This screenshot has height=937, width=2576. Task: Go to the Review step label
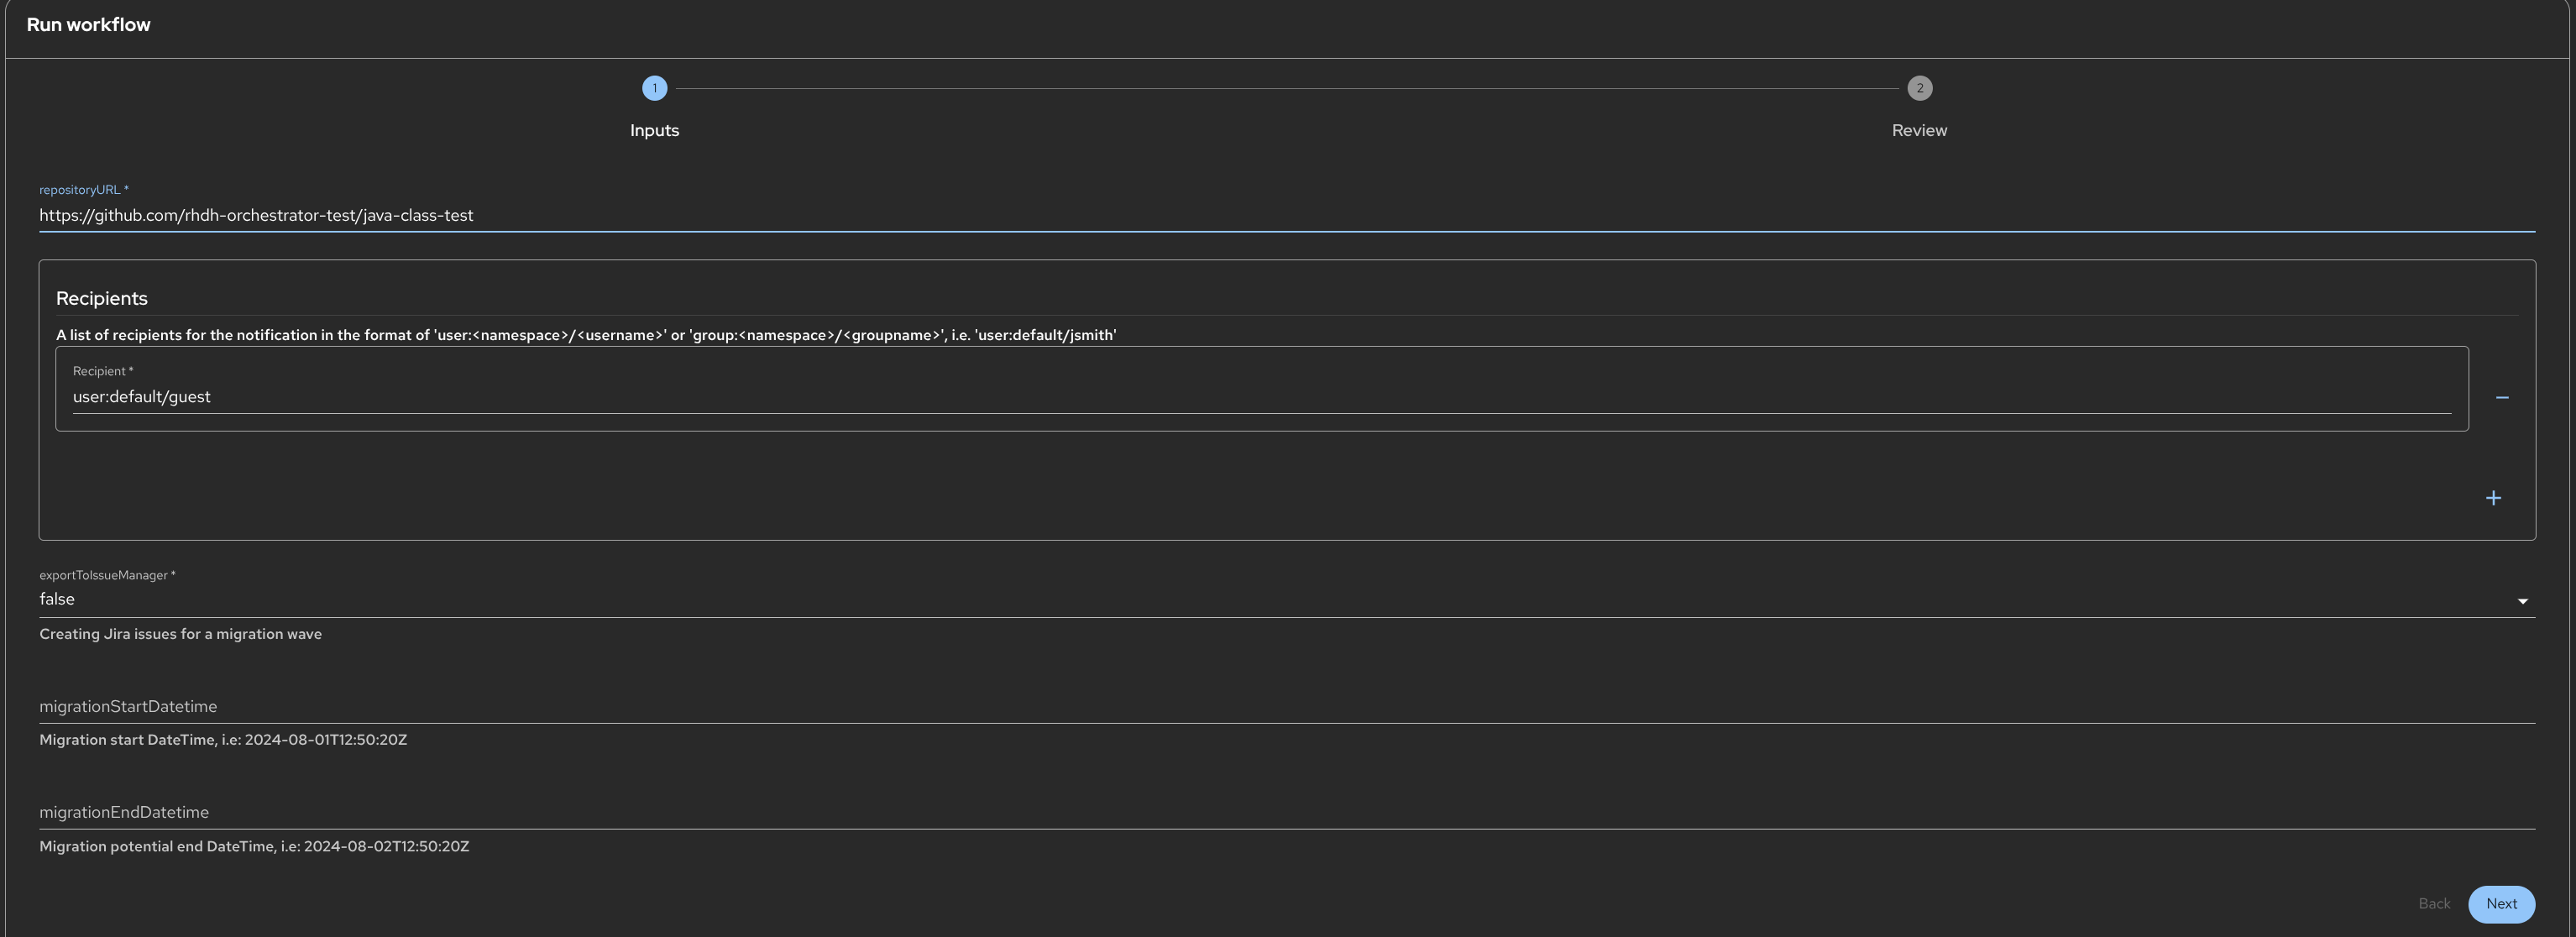point(1919,131)
